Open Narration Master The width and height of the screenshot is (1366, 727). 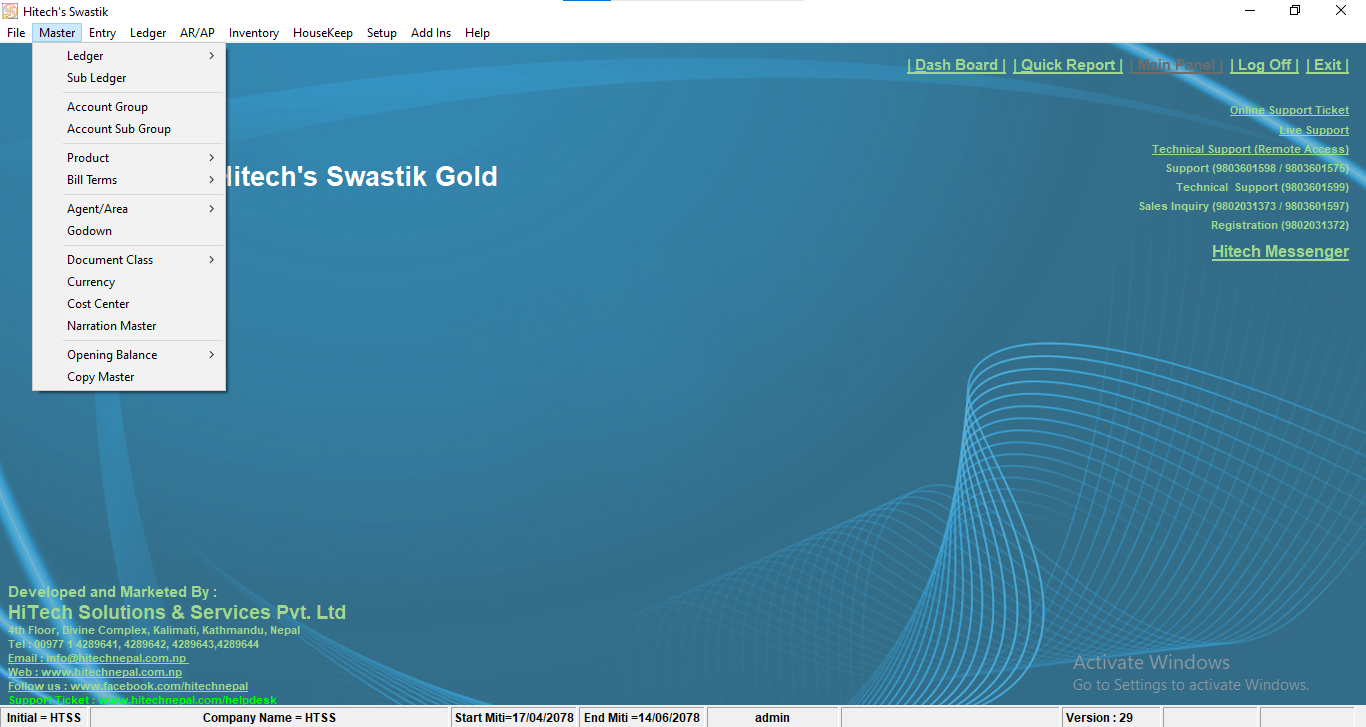tap(111, 326)
